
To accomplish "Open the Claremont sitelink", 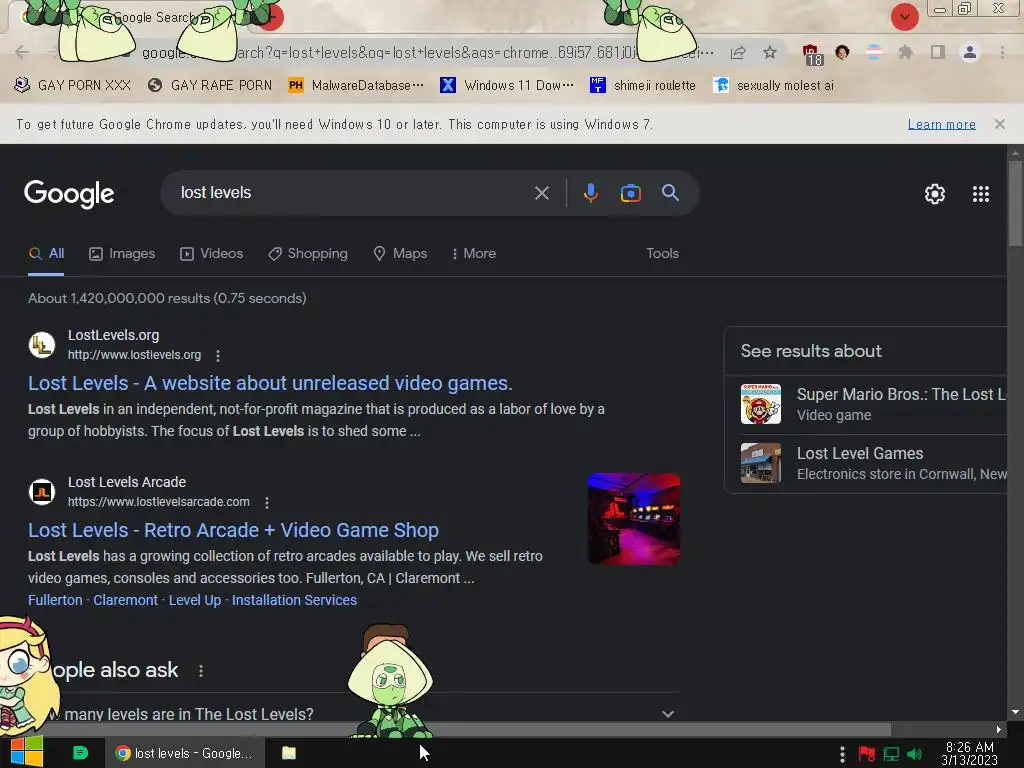I will click(x=125, y=600).
